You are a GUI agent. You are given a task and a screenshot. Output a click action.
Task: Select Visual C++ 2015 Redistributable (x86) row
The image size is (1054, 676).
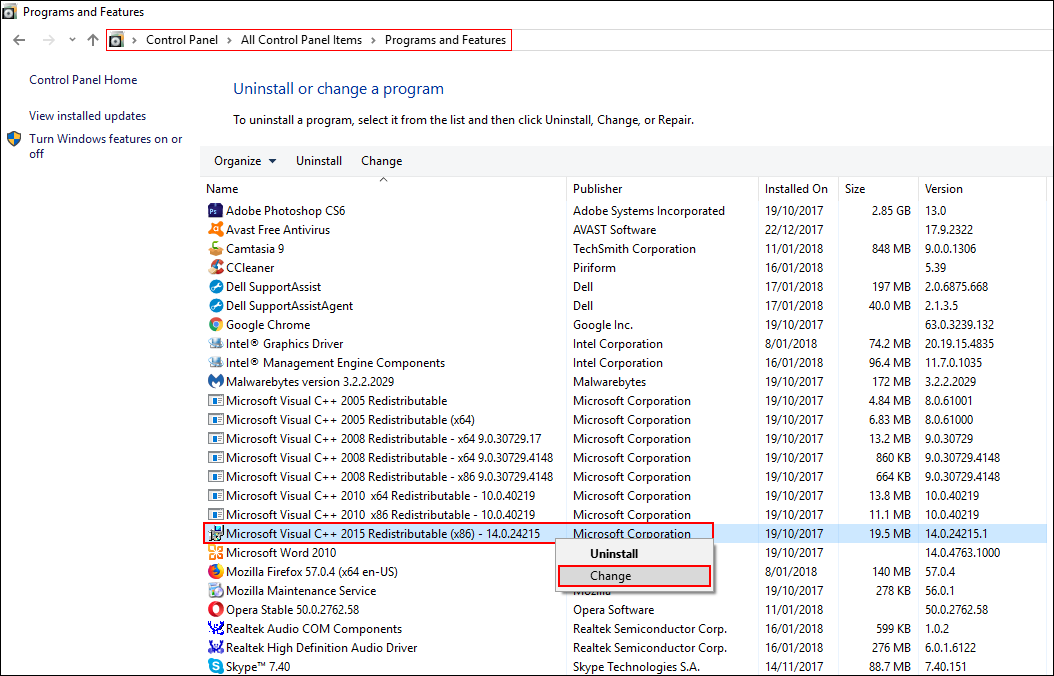coord(624,534)
